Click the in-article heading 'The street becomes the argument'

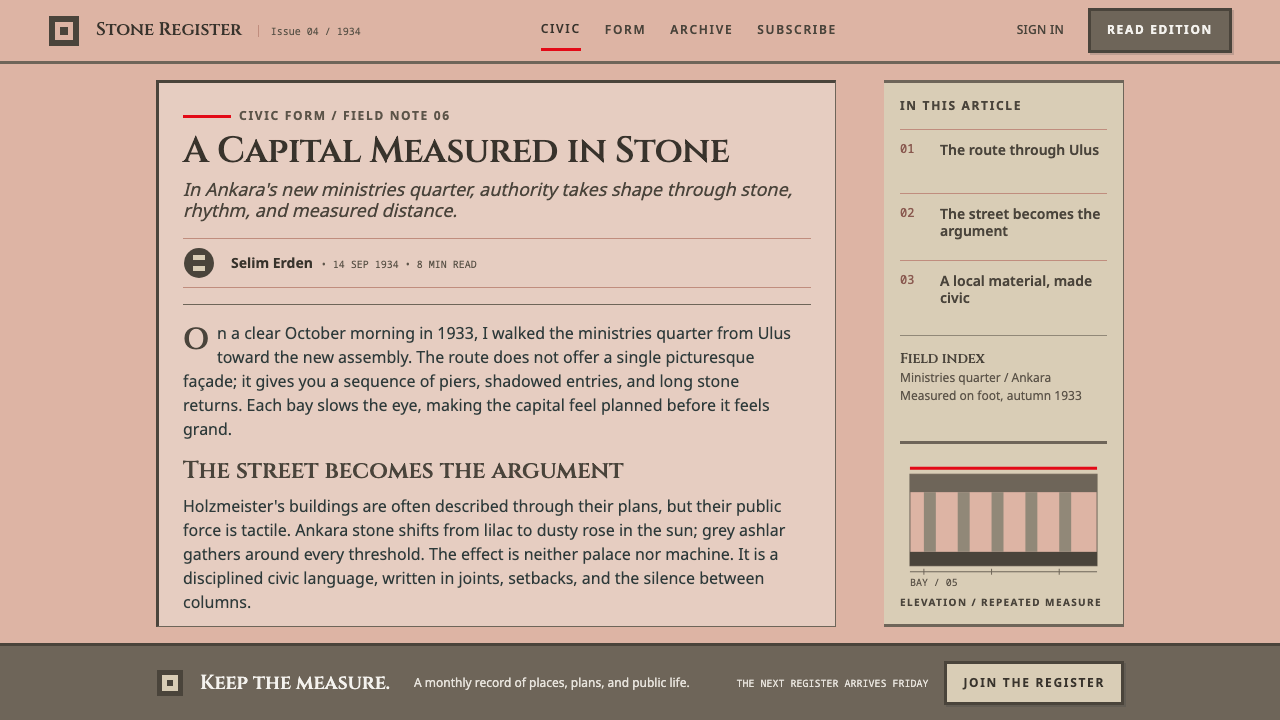(403, 471)
